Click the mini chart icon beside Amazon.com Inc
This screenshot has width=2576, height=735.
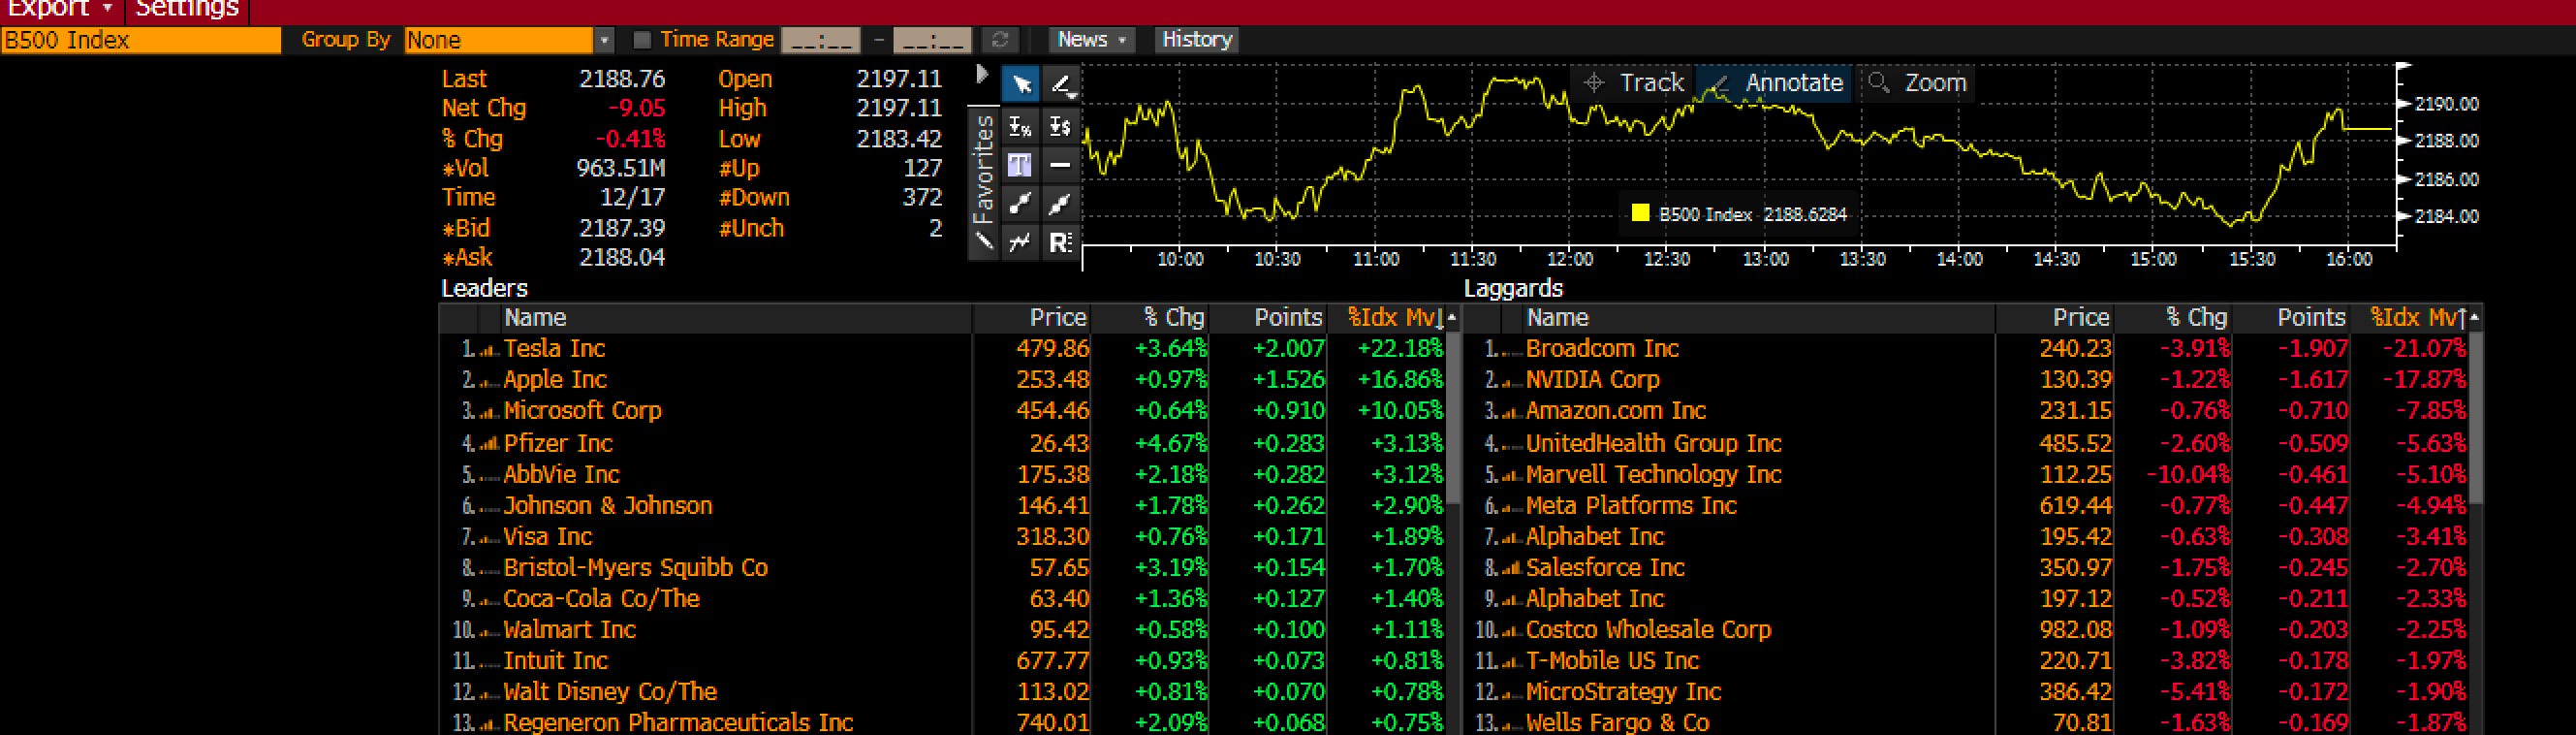click(x=1511, y=412)
